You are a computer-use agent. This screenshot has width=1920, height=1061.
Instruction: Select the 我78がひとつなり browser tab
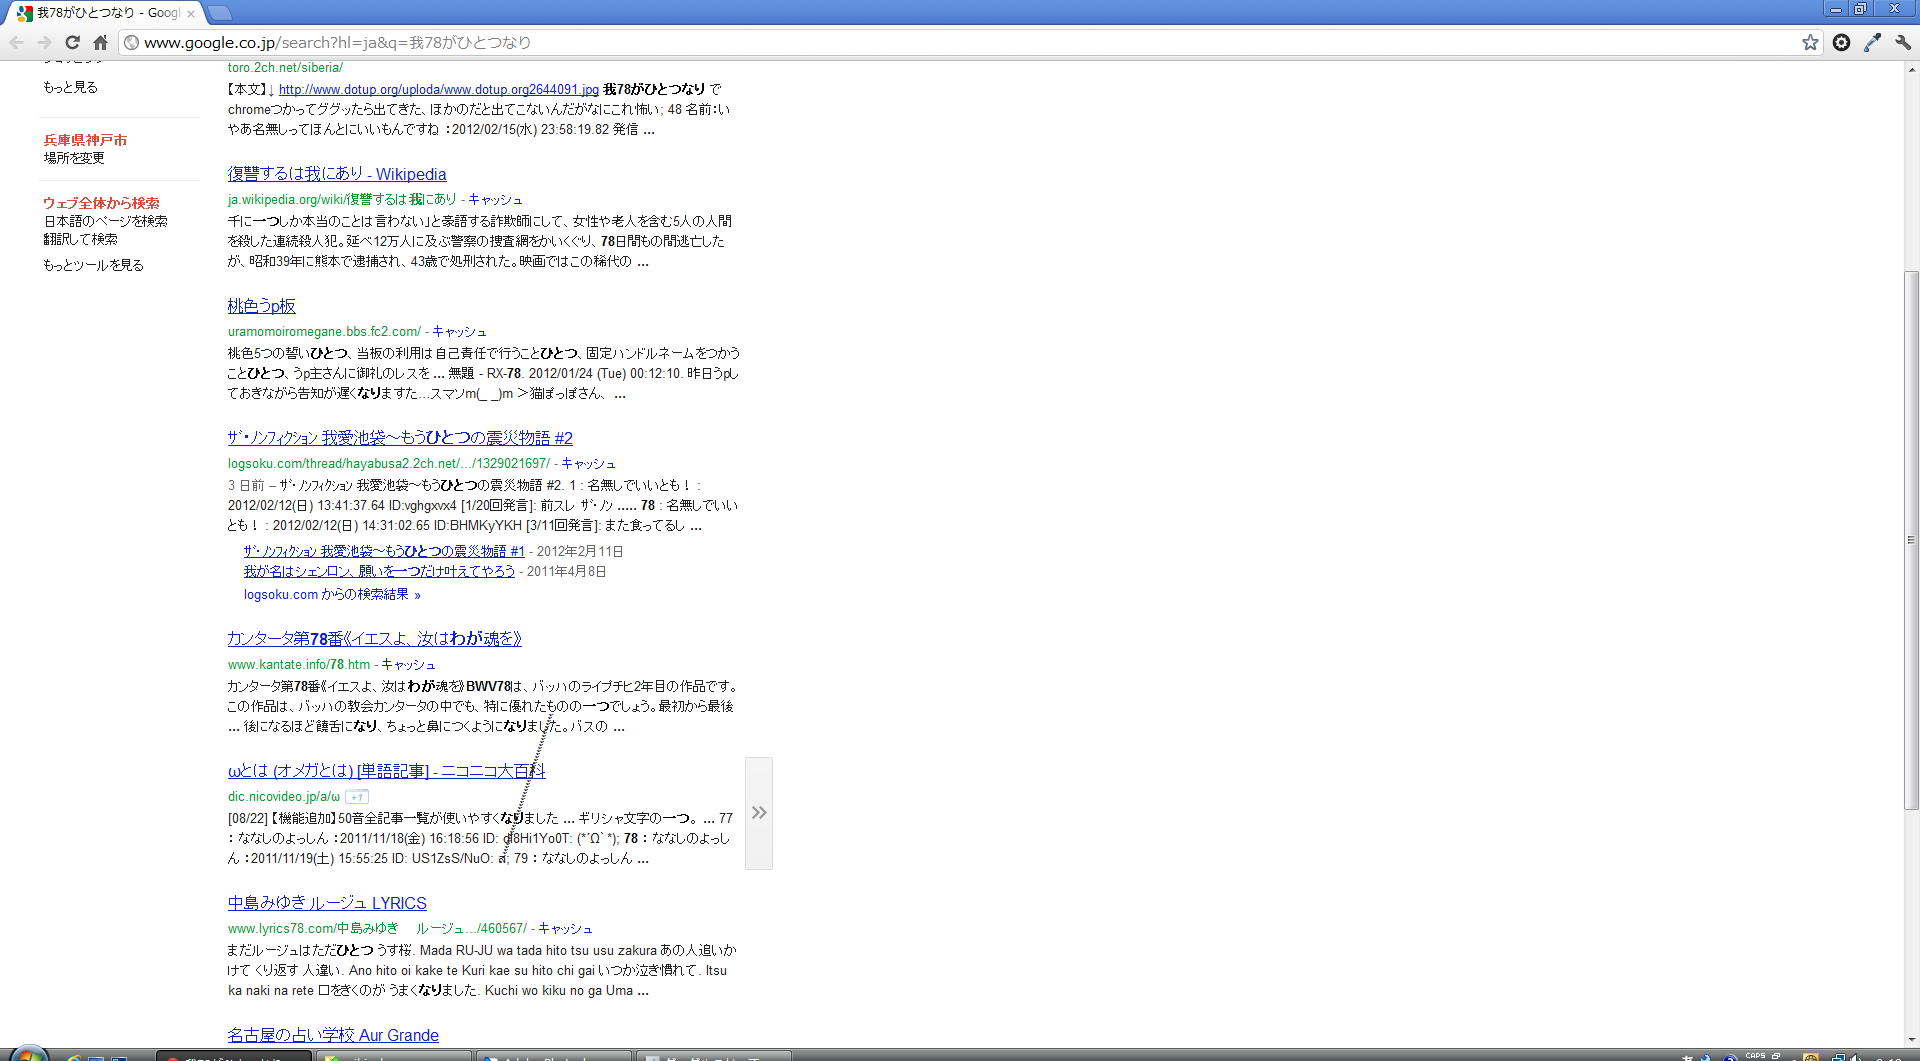point(105,13)
